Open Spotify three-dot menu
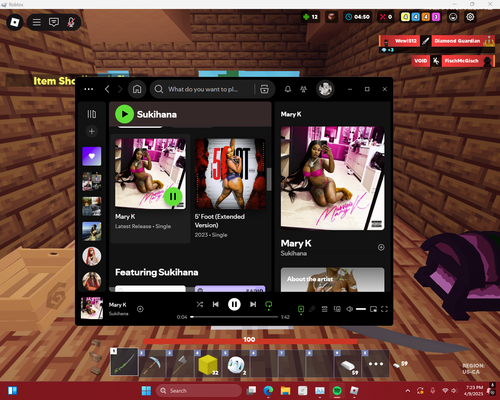500x400 pixels. pyautogui.click(x=89, y=89)
